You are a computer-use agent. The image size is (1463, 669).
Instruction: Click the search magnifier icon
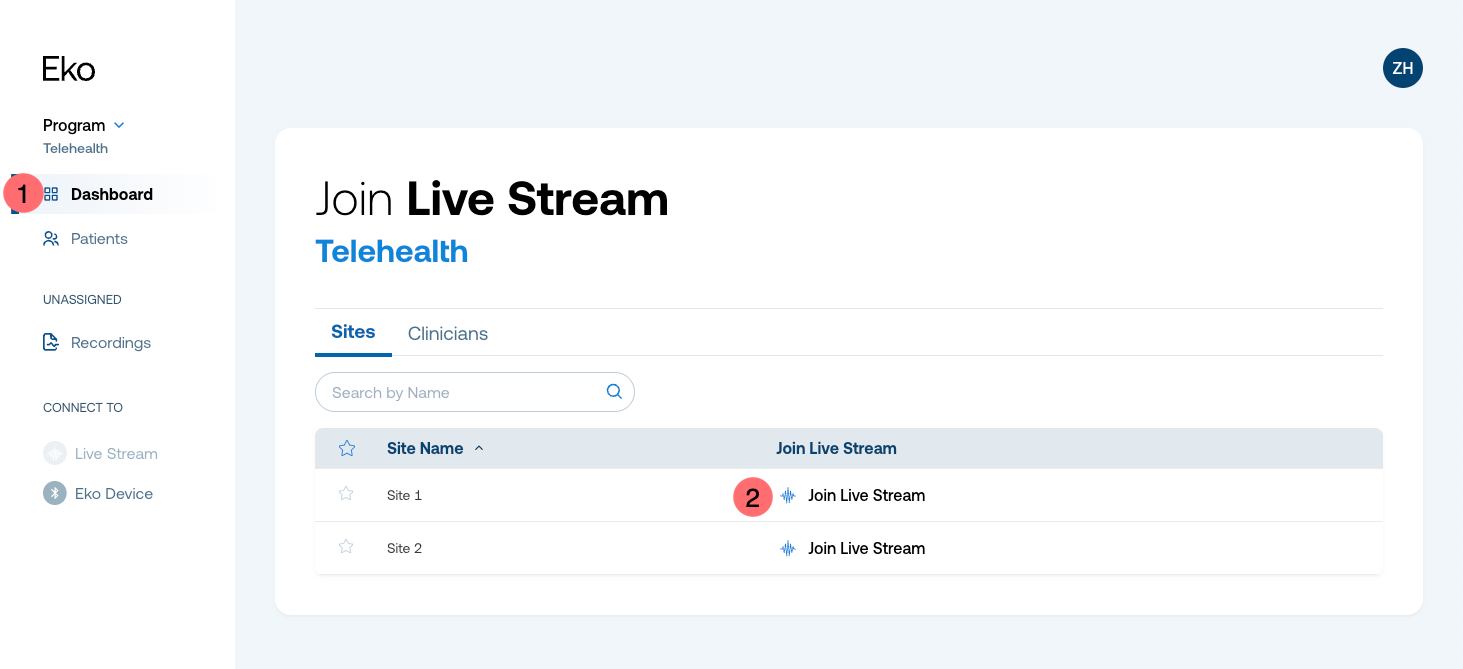click(613, 392)
